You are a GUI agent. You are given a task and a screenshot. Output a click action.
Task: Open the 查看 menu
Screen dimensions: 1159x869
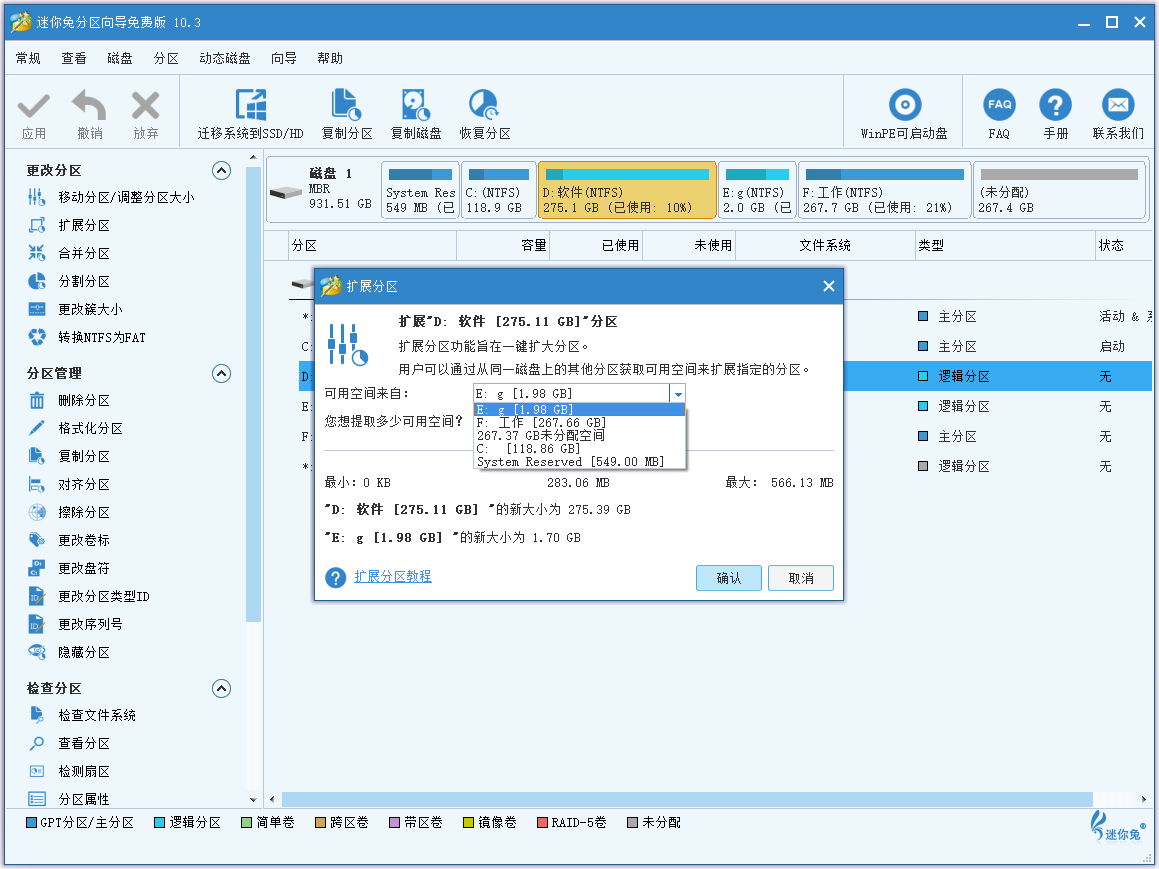tap(74, 58)
